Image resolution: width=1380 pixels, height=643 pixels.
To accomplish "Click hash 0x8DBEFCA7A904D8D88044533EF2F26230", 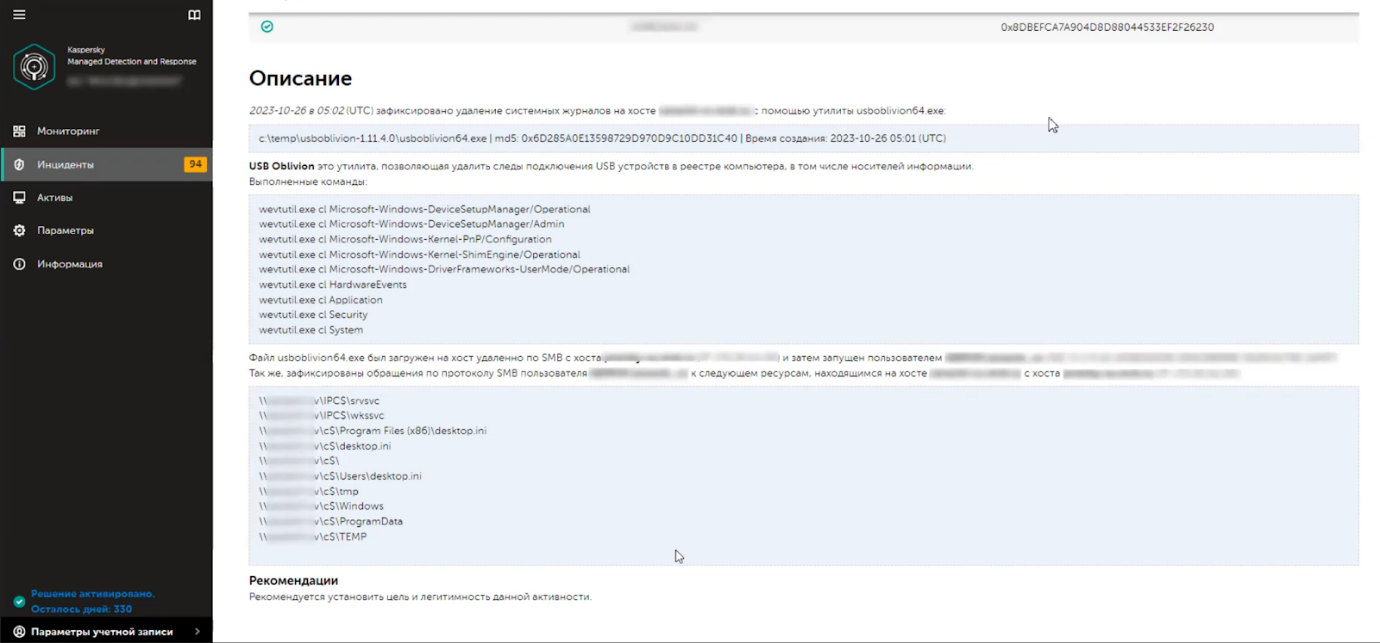I will (x=1107, y=27).
